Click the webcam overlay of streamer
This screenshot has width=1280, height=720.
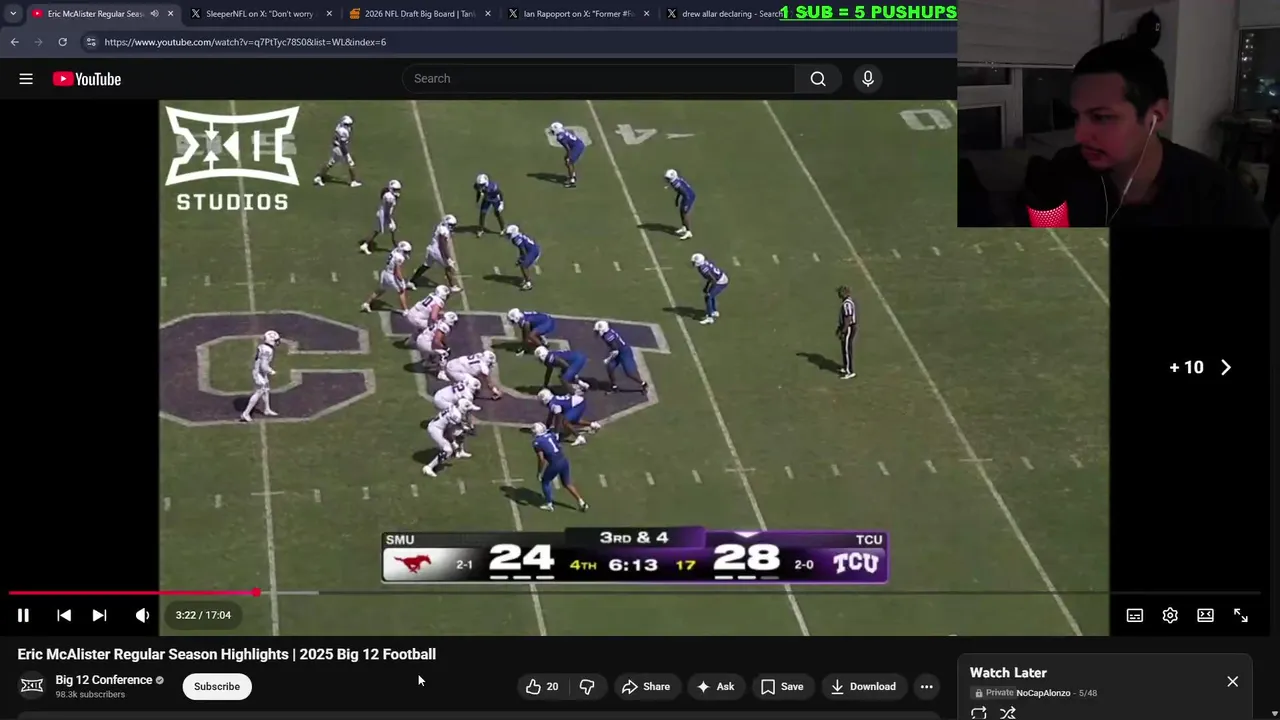[x=1118, y=114]
